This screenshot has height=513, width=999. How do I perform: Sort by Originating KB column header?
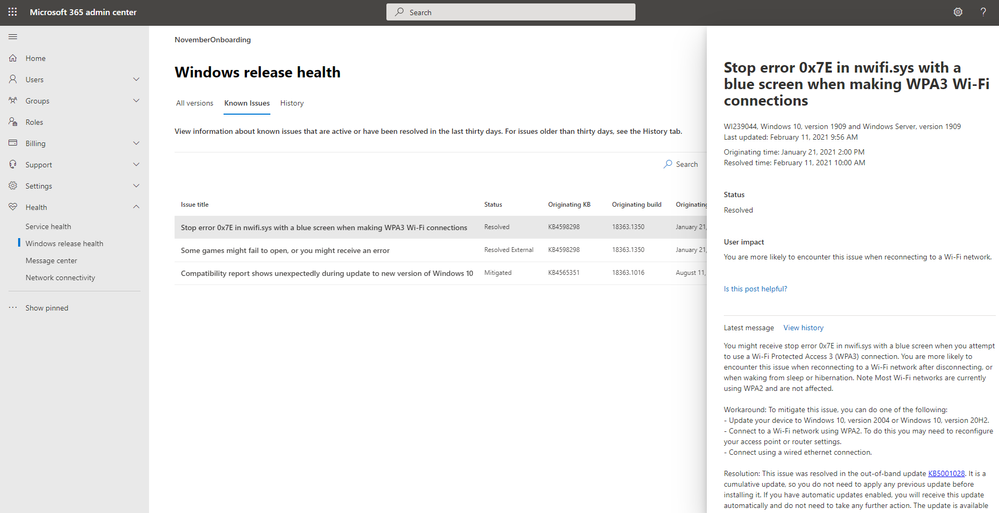pyautogui.click(x=569, y=205)
